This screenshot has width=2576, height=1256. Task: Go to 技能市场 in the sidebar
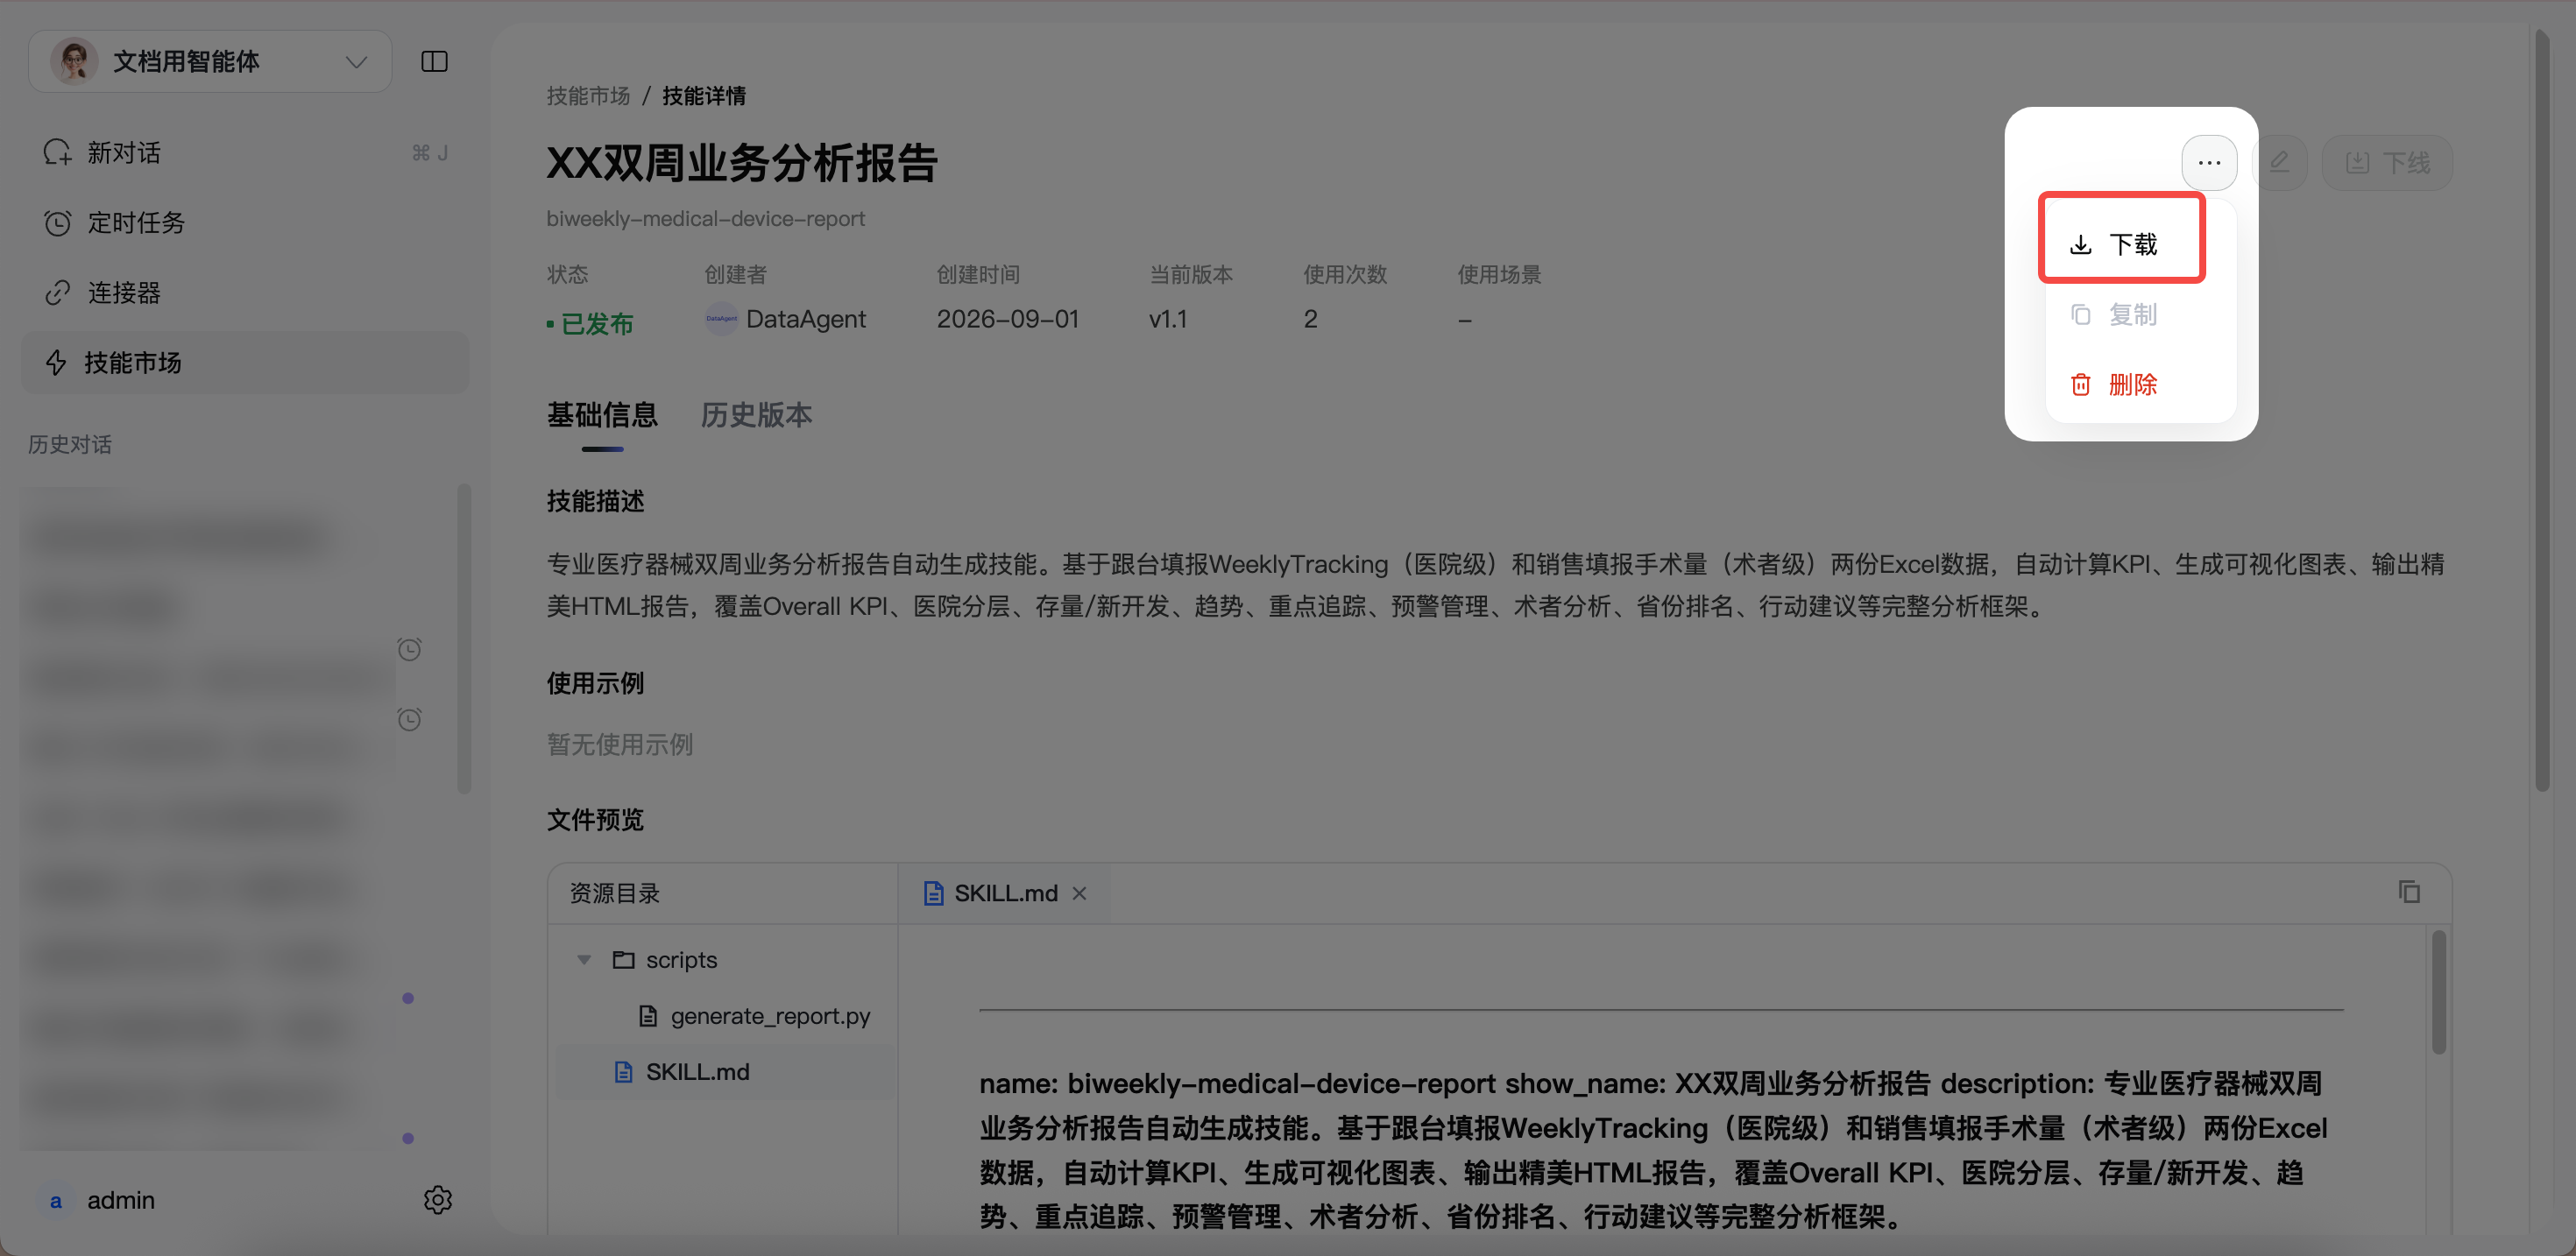point(245,362)
